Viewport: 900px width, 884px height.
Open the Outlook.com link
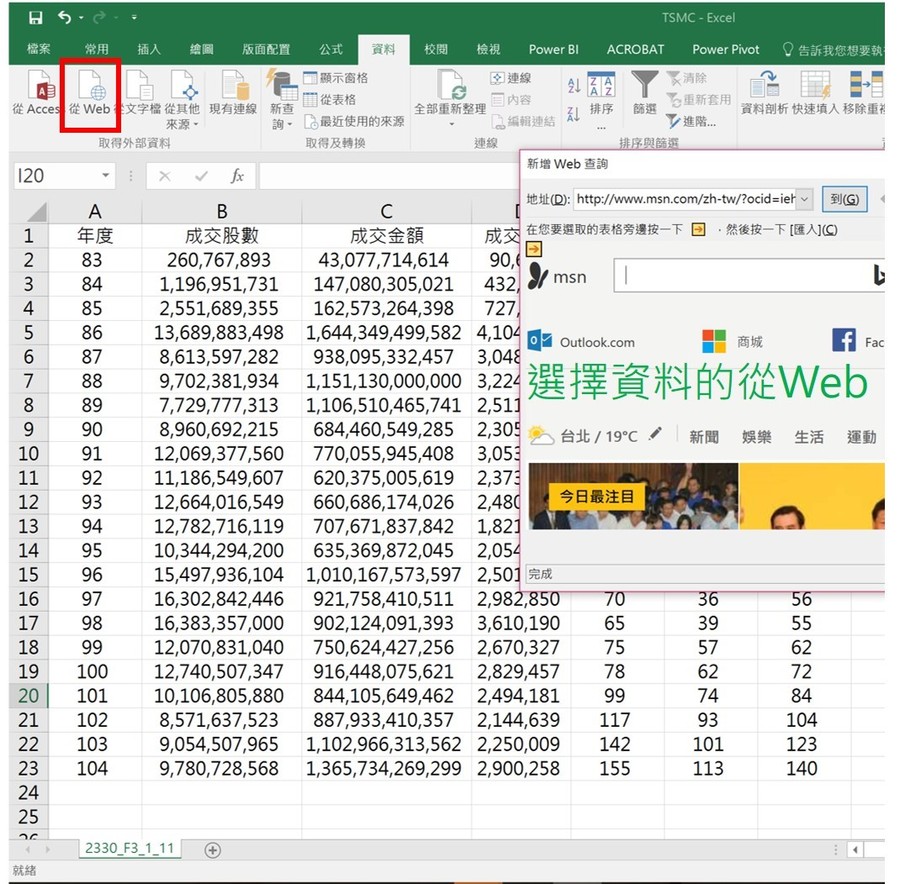pos(581,342)
